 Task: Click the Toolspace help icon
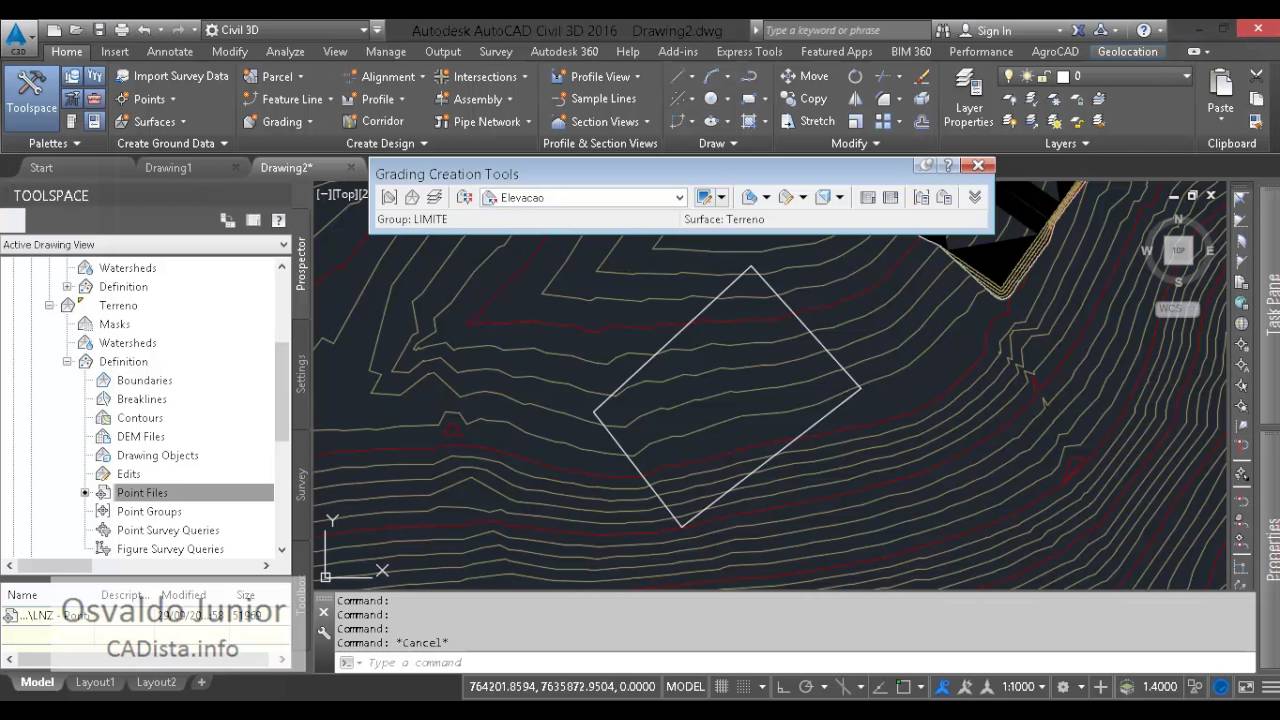(278, 220)
